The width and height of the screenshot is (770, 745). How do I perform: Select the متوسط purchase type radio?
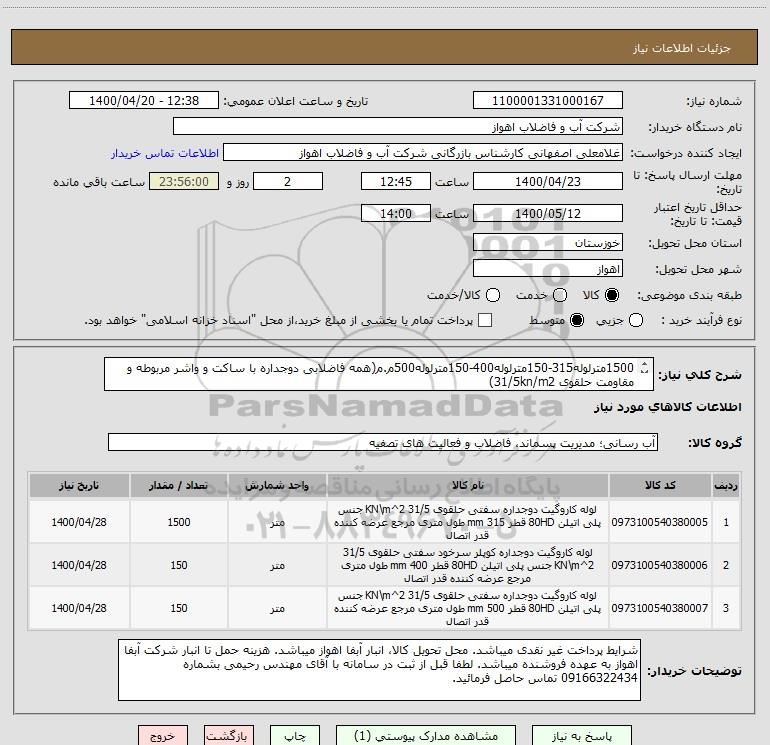click(577, 320)
